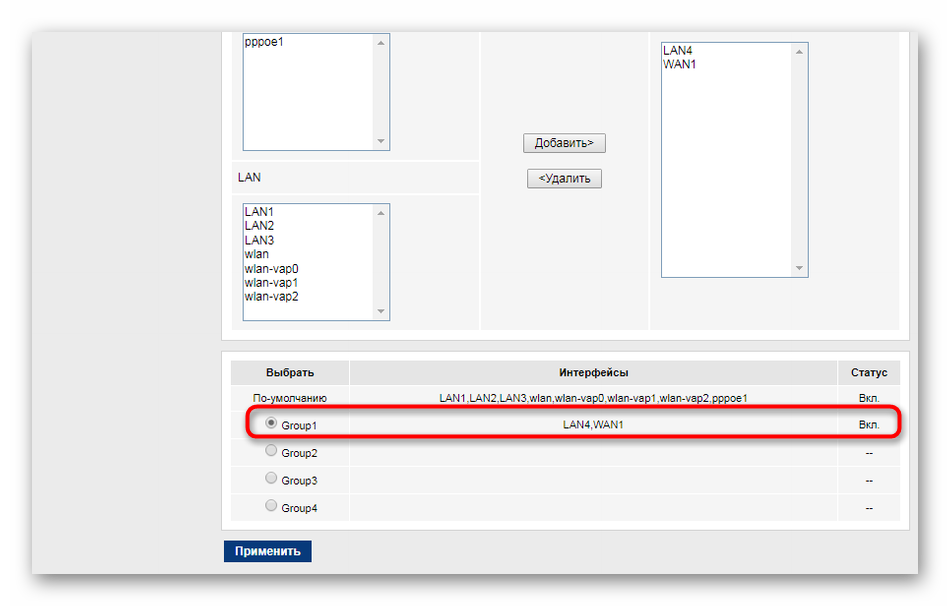Select LAN3 in the LAN list
Image resolution: width=950 pixels, height=606 pixels.
pyautogui.click(x=259, y=240)
